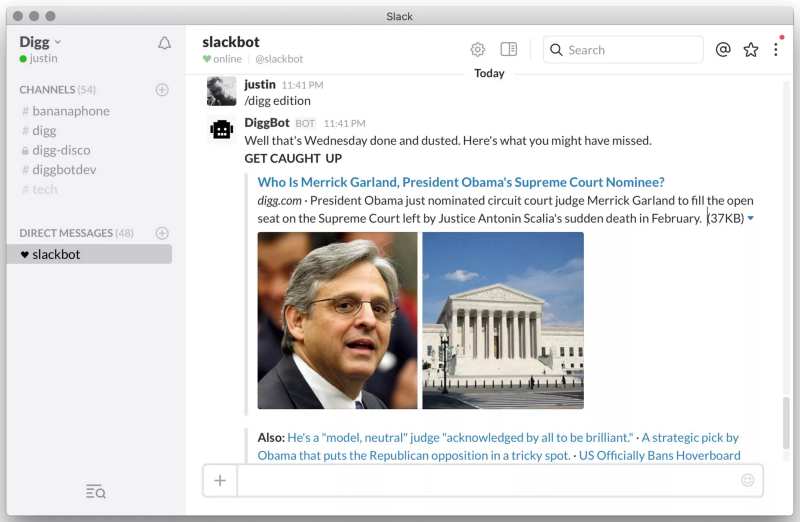Screen dimensions: 800x522
Task: Open the private digg-disco channel
Action: click(56, 151)
